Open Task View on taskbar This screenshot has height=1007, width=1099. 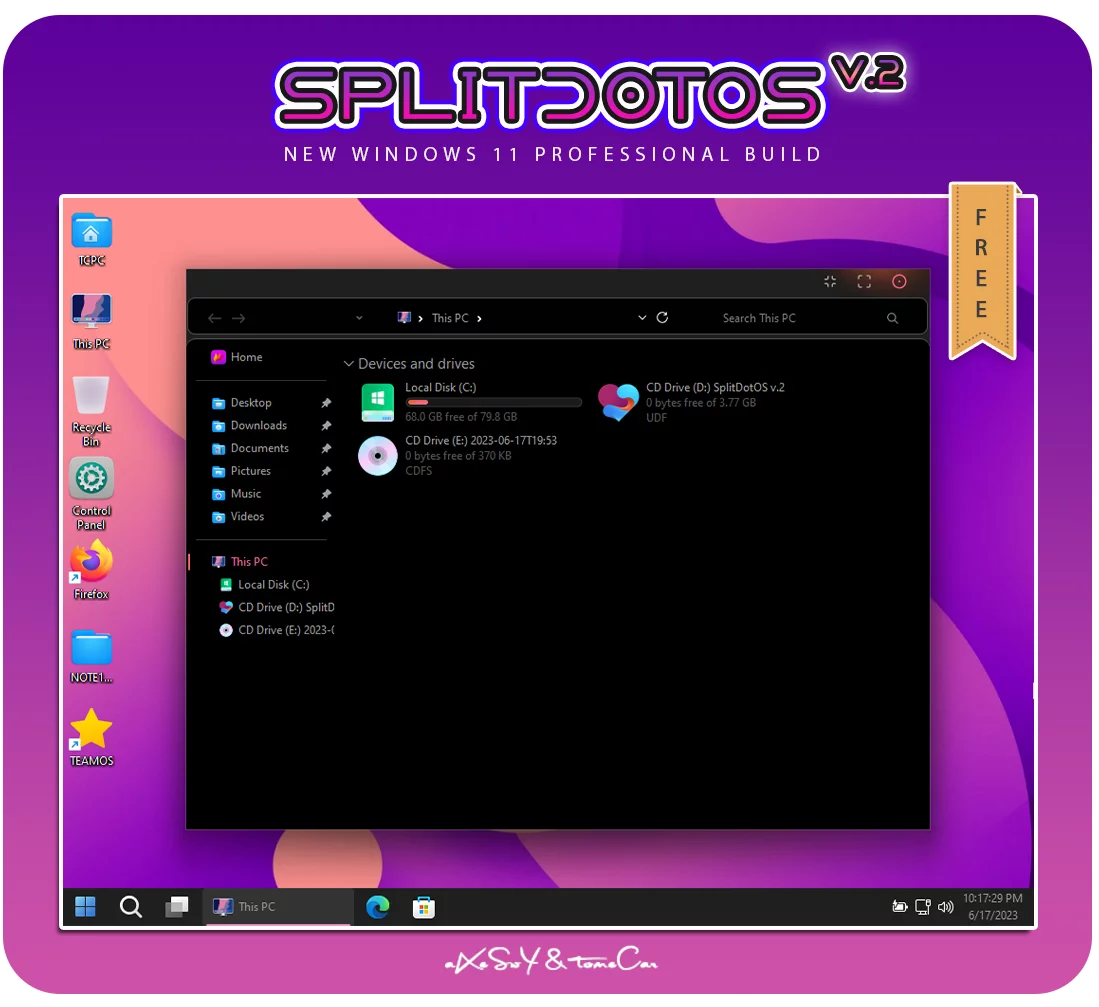tap(177, 907)
